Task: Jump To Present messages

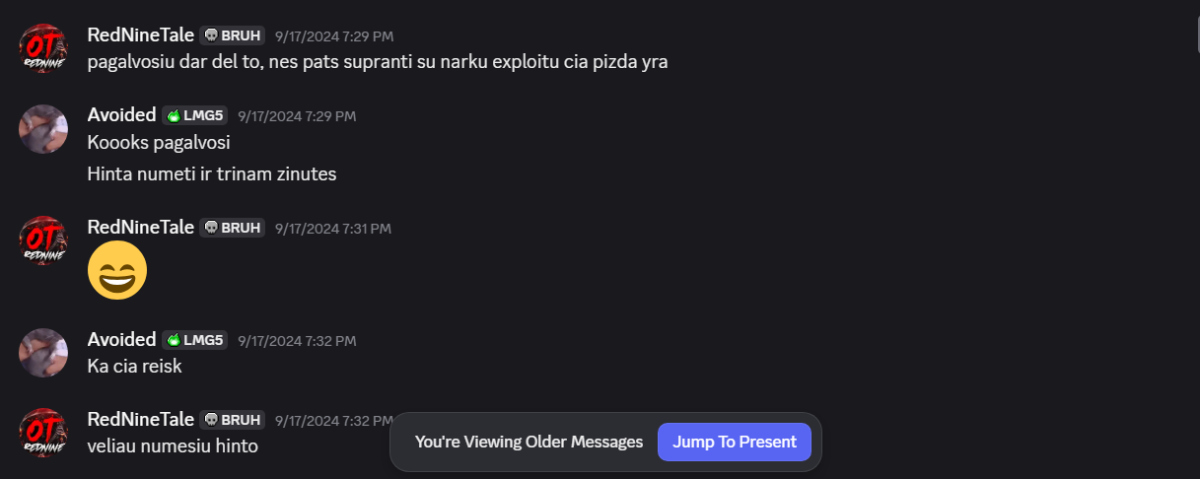Action: click(734, 442)
